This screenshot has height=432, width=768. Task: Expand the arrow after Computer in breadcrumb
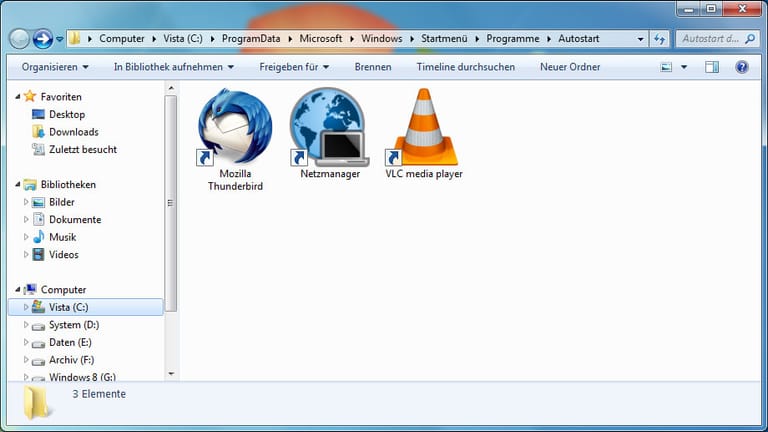tap(154, 39)
